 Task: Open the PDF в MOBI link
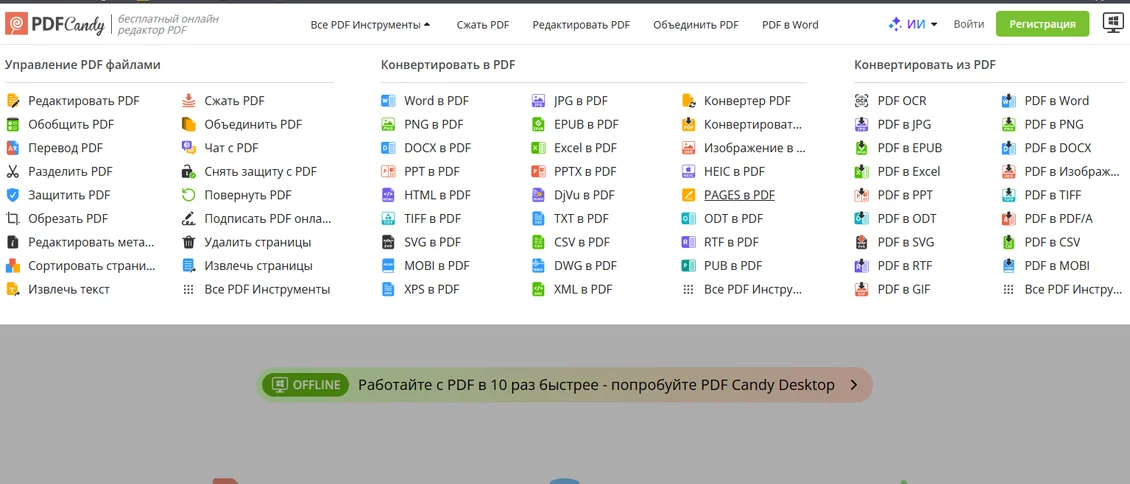1057,266
